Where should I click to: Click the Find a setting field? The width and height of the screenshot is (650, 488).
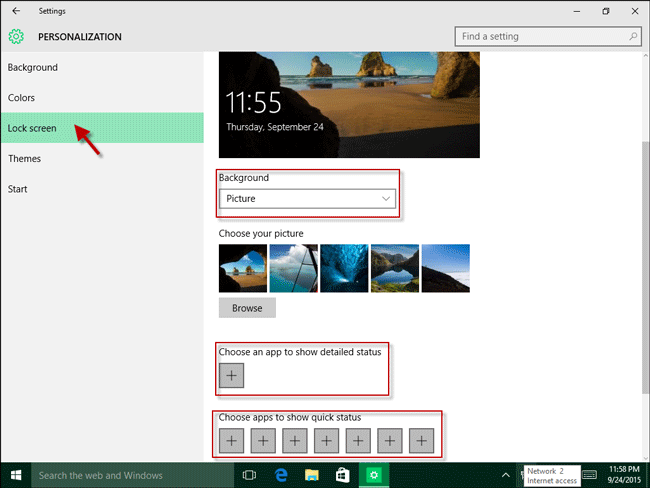(548, 36)
